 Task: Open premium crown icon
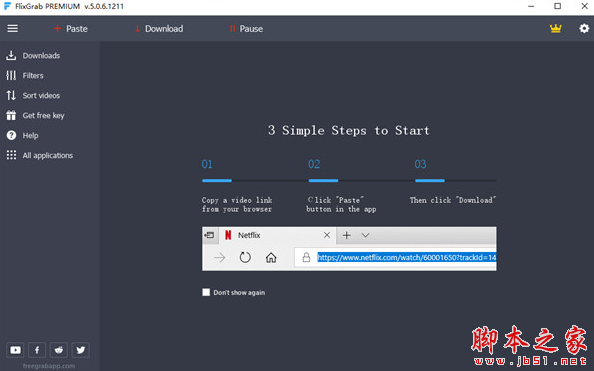click(x=555, y=28)
